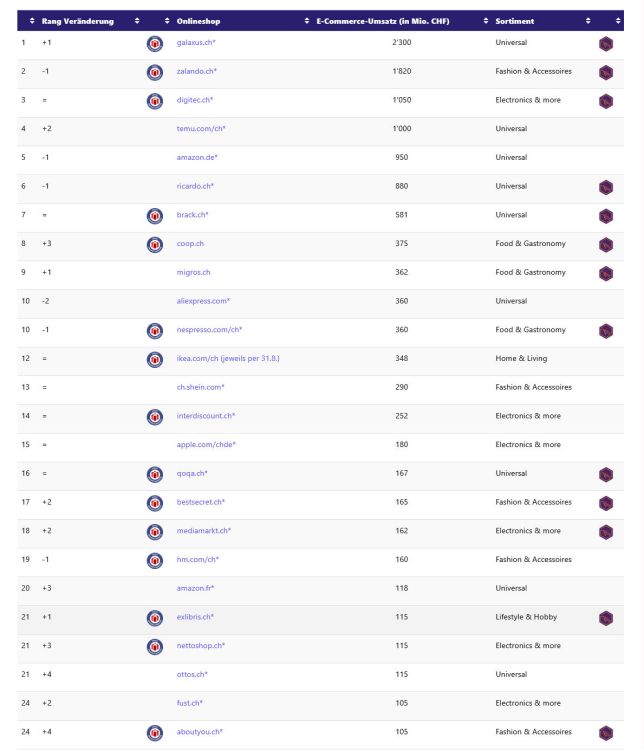Click the purple hexagon icon in aboutyou.ch row
This screenshot has height=750, width=644.
point(606,733)
